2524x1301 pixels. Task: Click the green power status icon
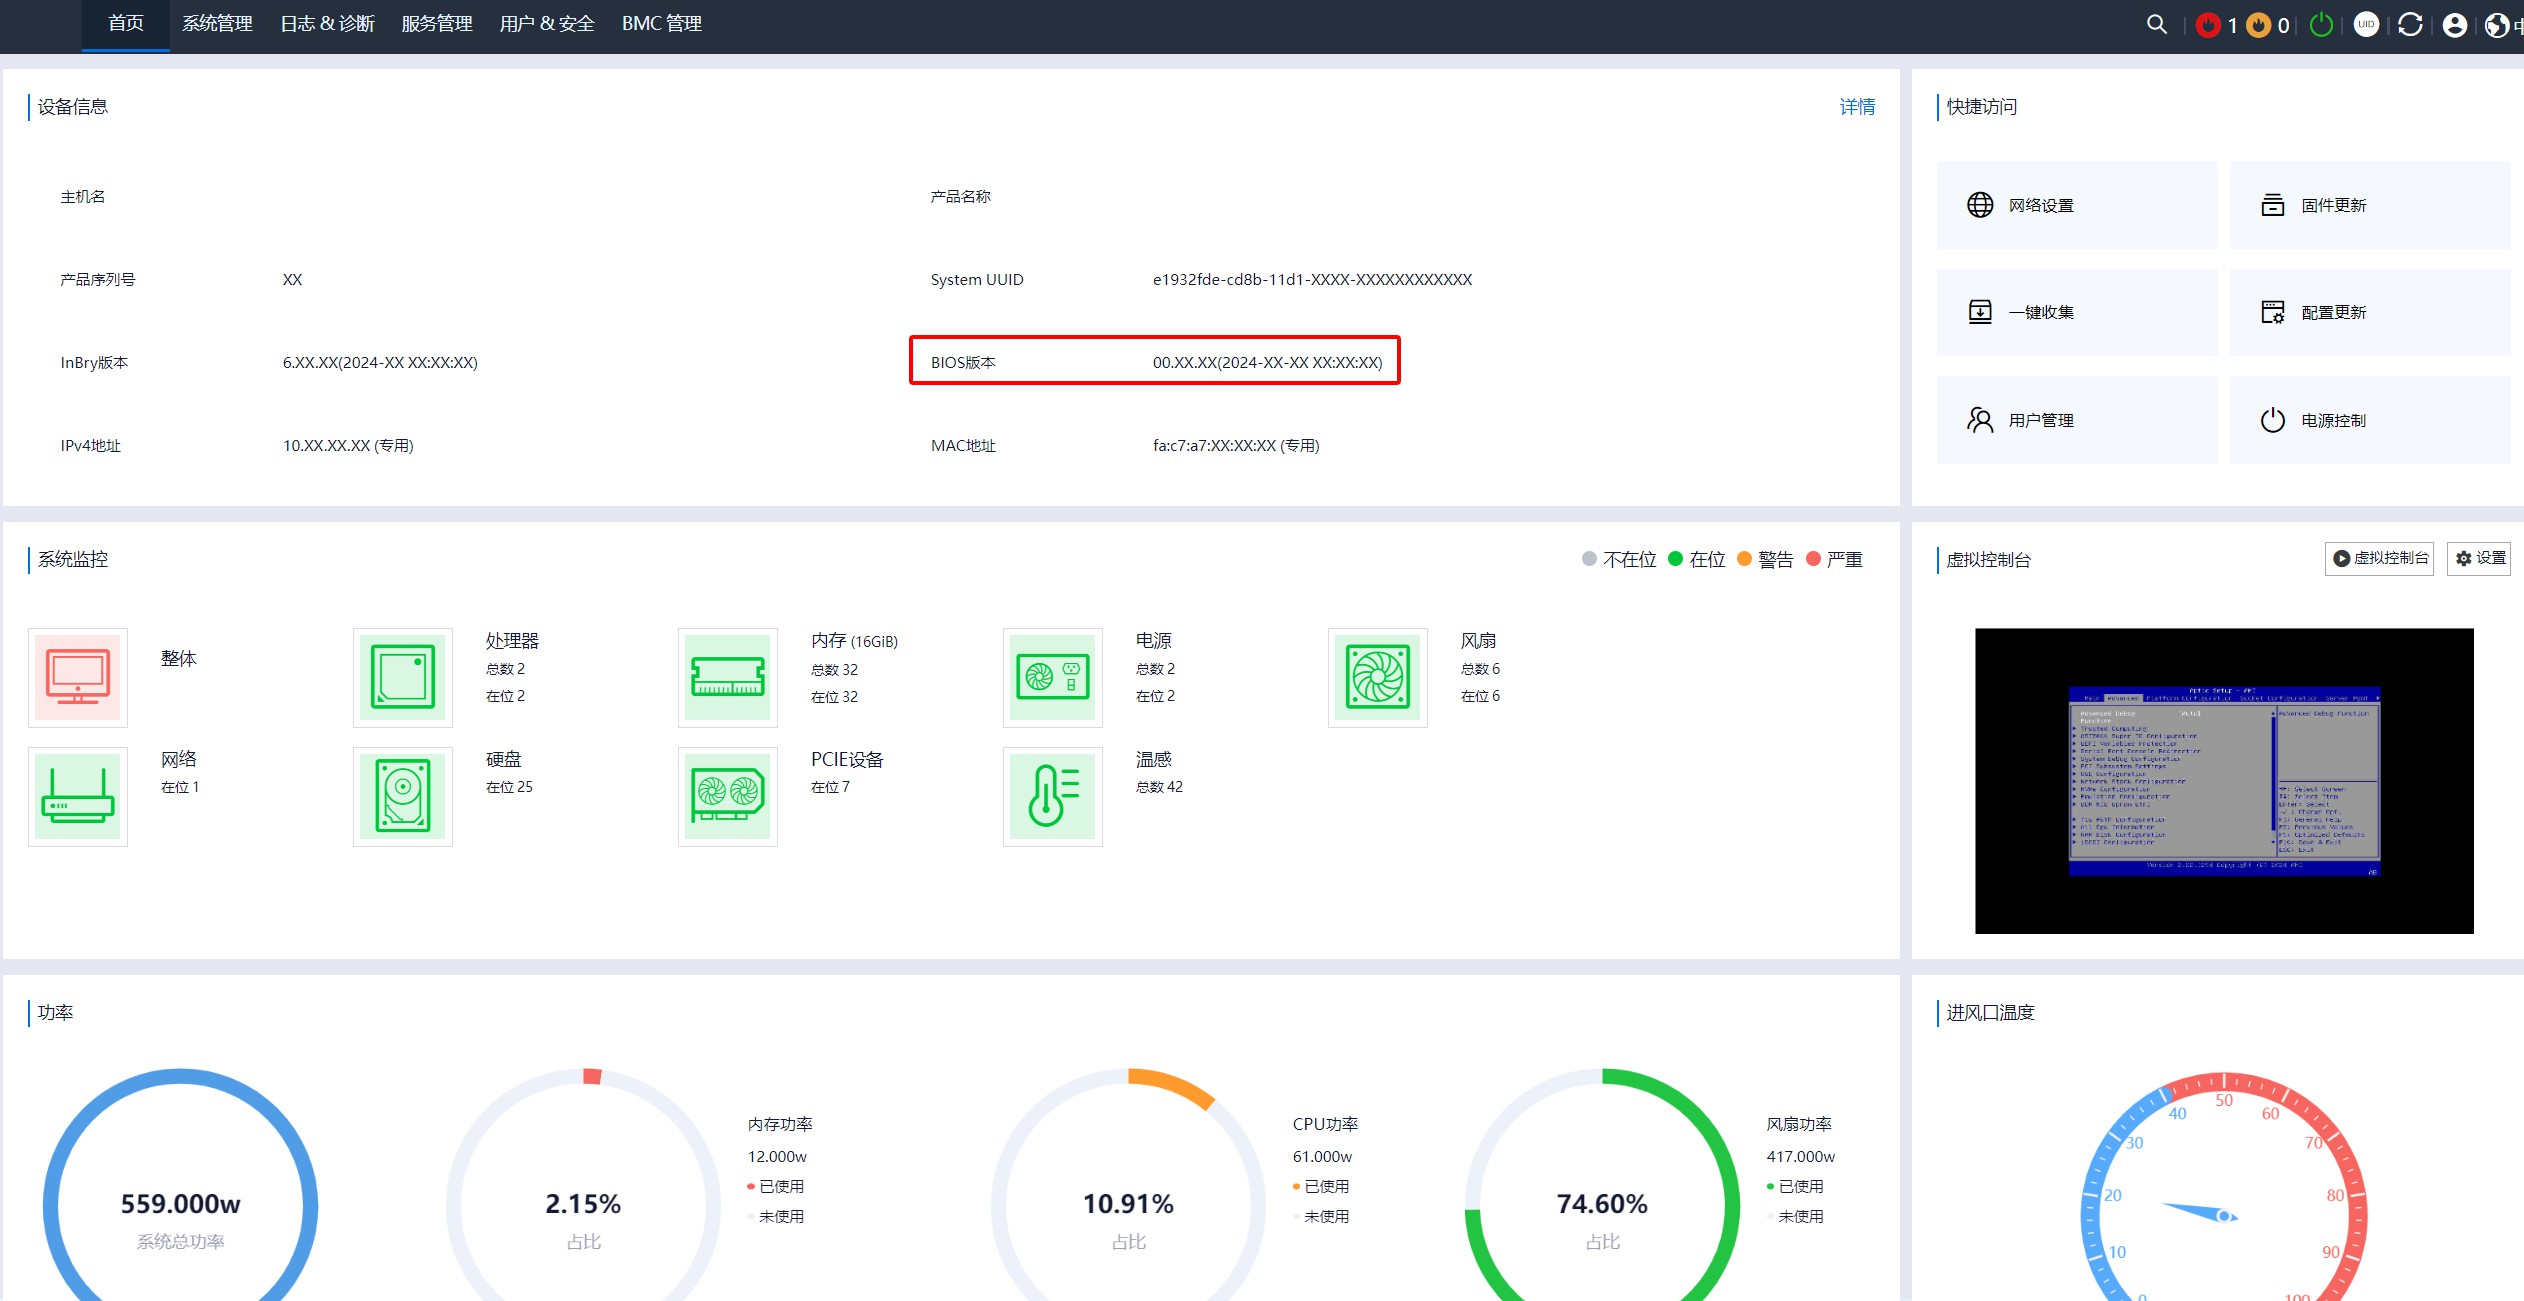2321,25
